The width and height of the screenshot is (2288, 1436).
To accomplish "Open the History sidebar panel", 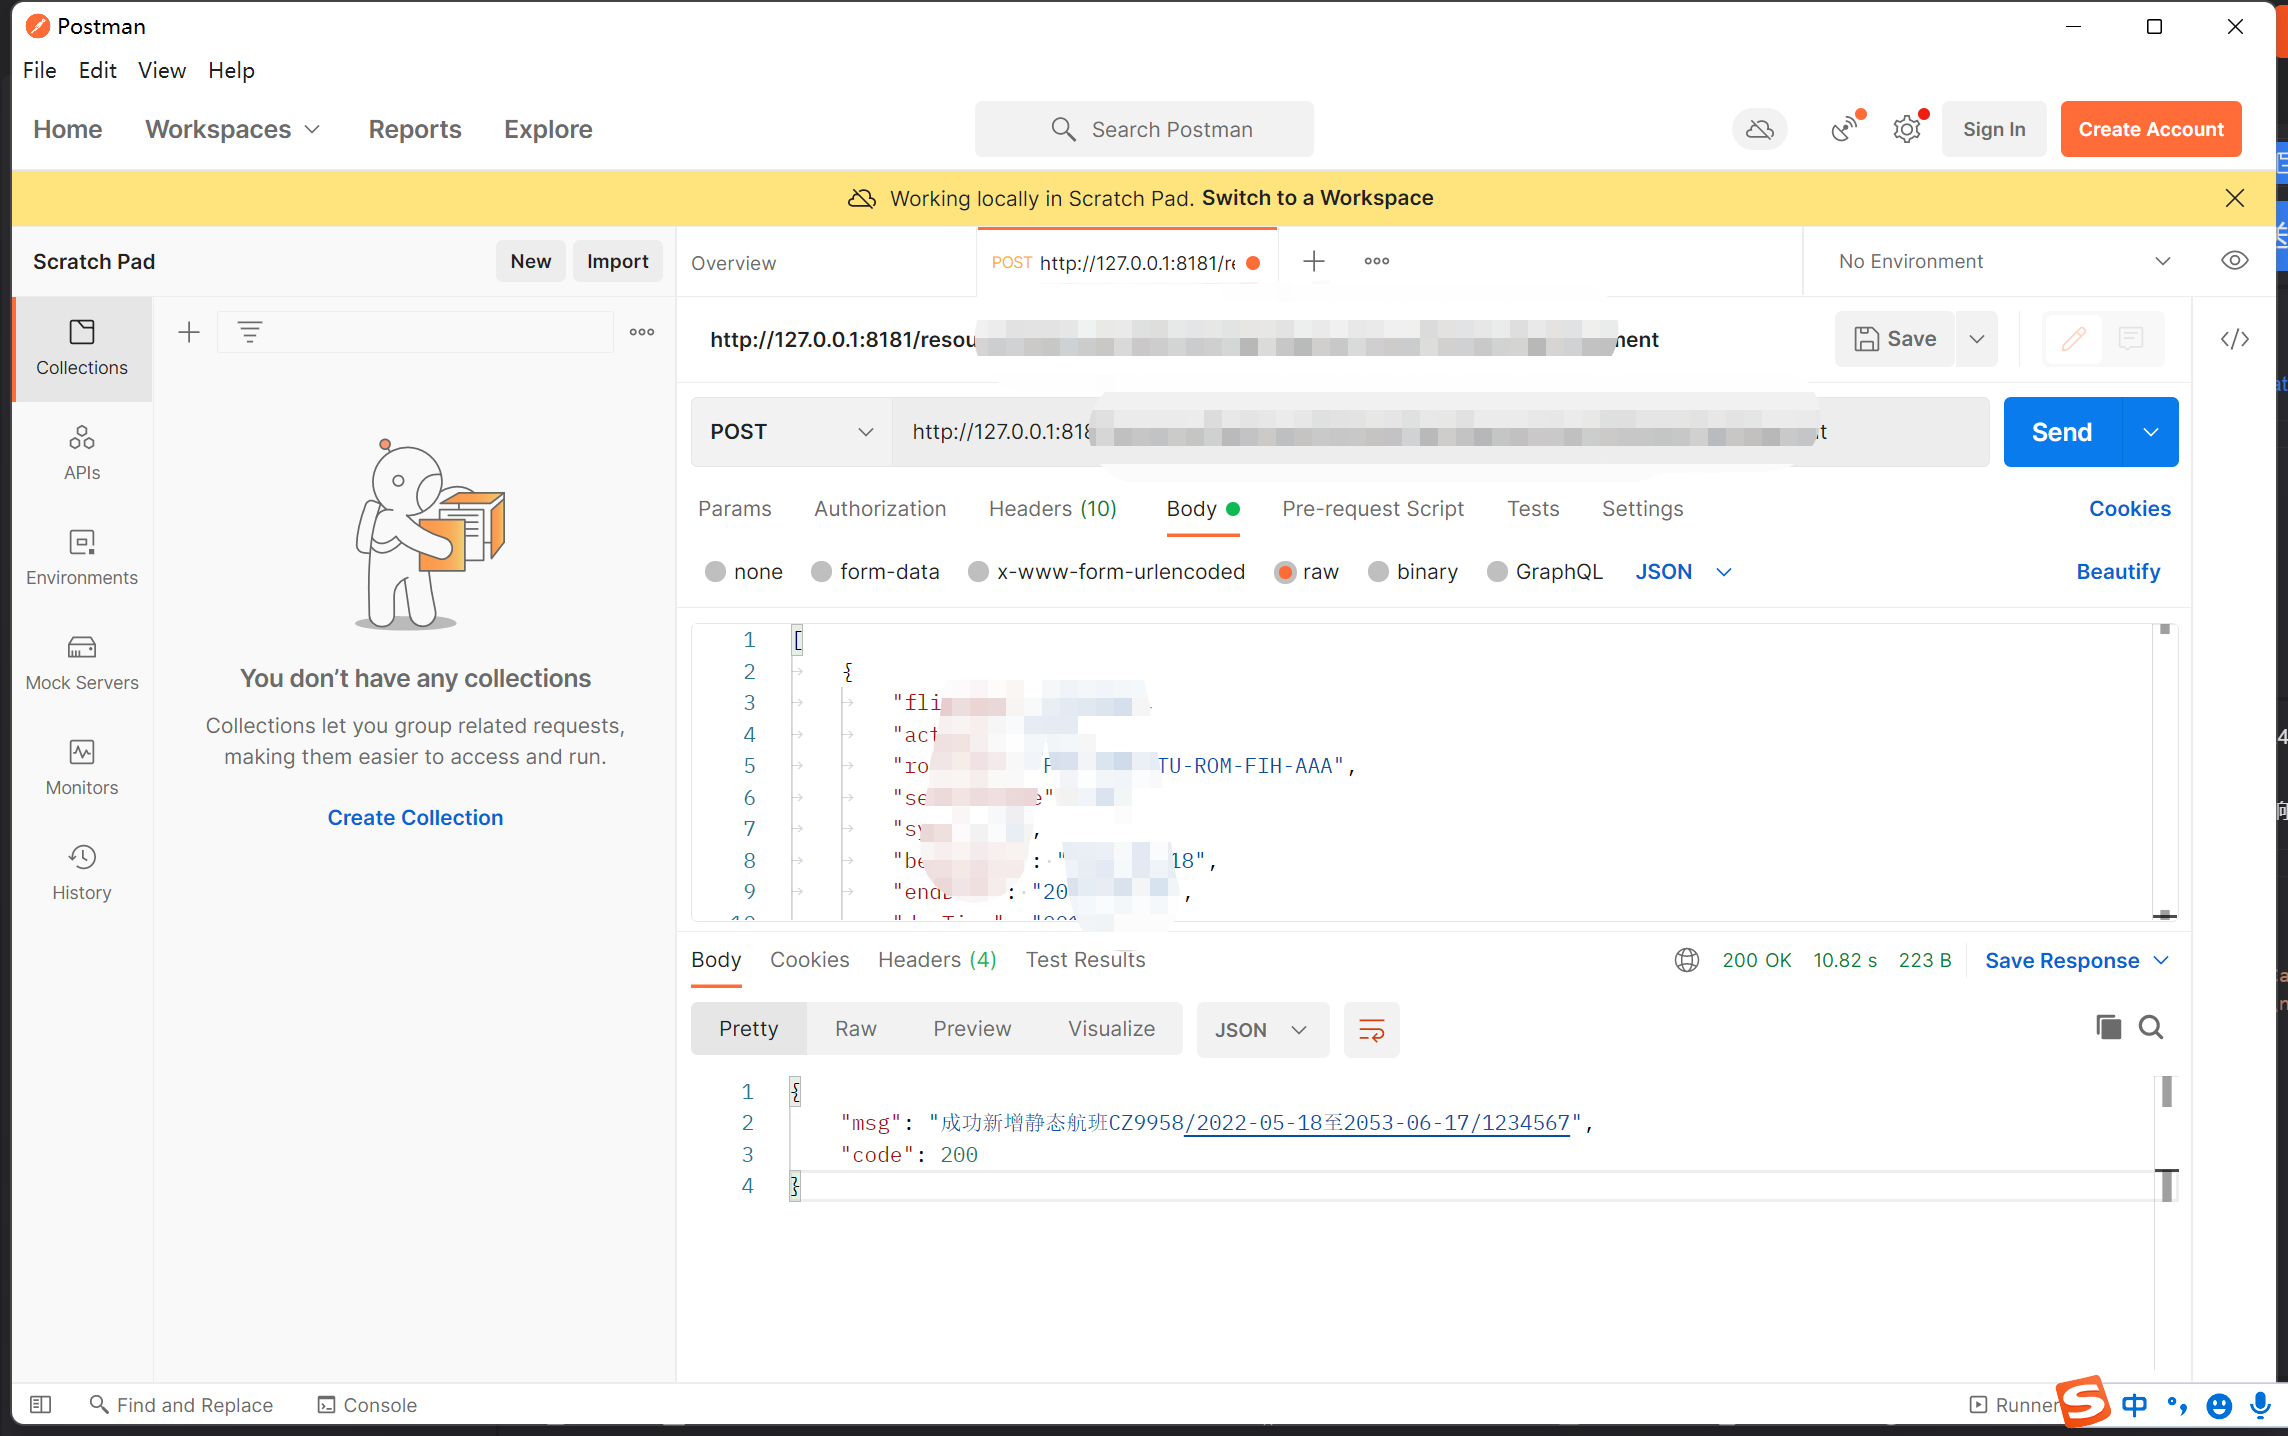I will click(82, 873).
